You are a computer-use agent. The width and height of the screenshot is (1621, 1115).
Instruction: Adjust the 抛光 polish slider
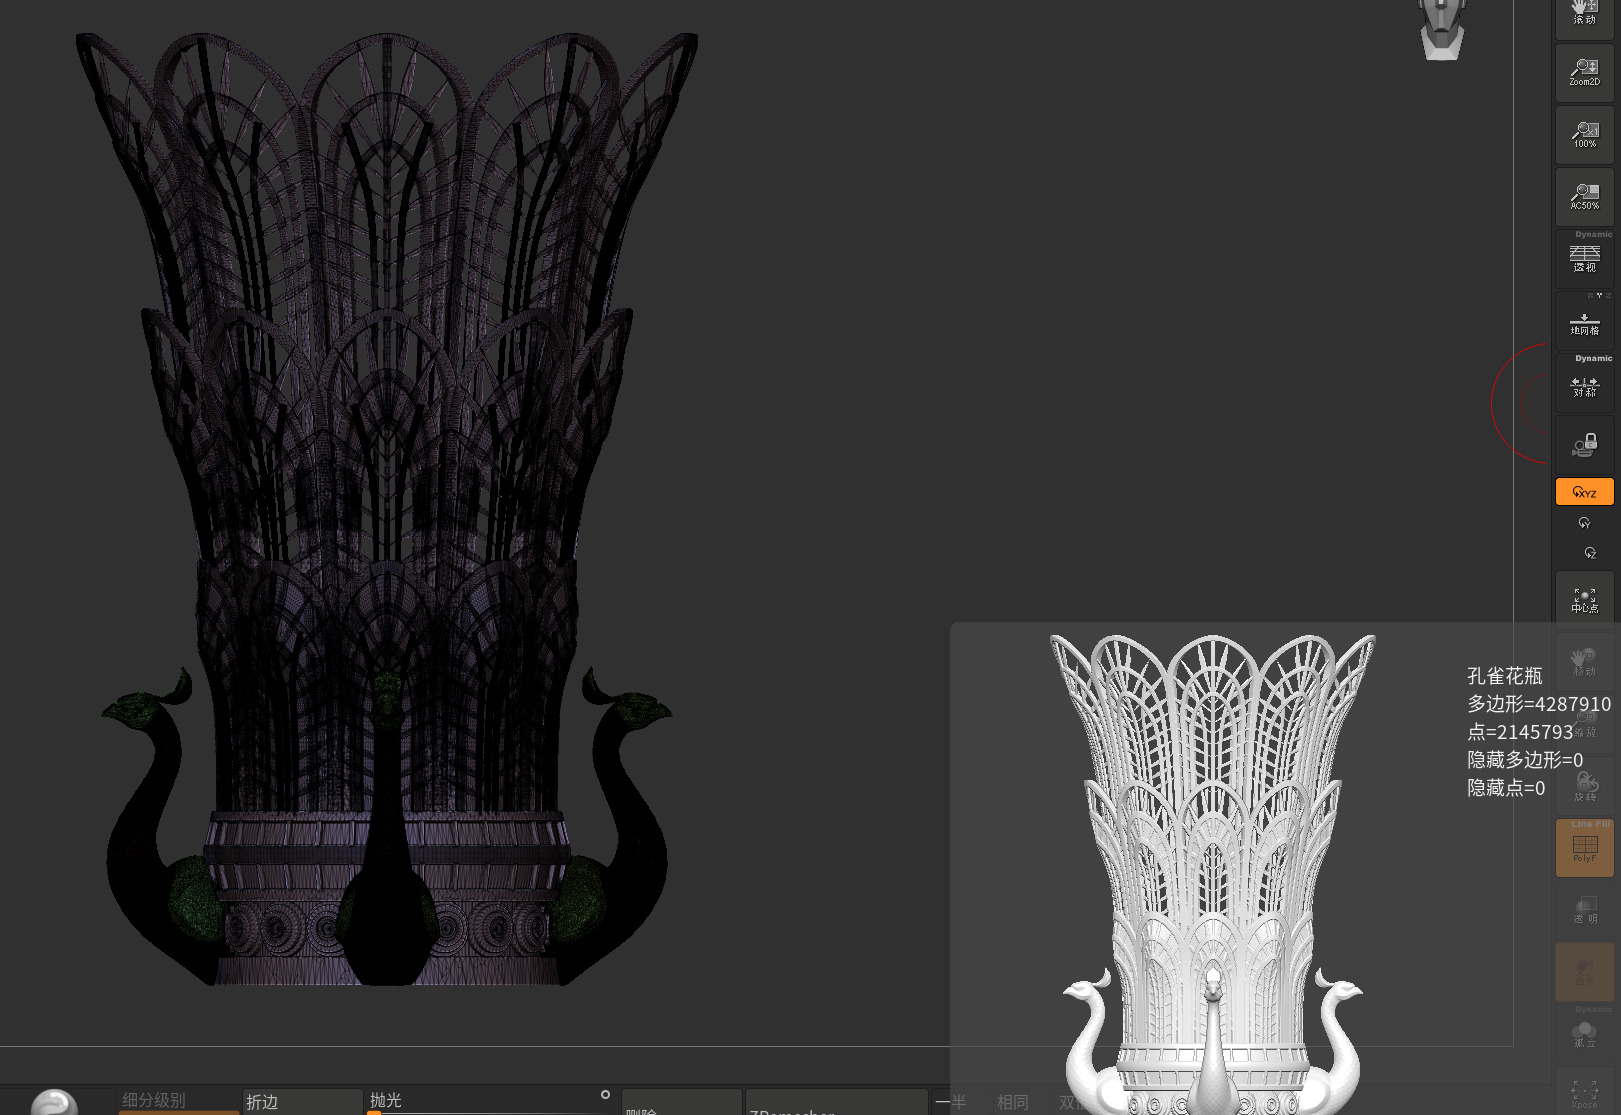(490, 1102)
